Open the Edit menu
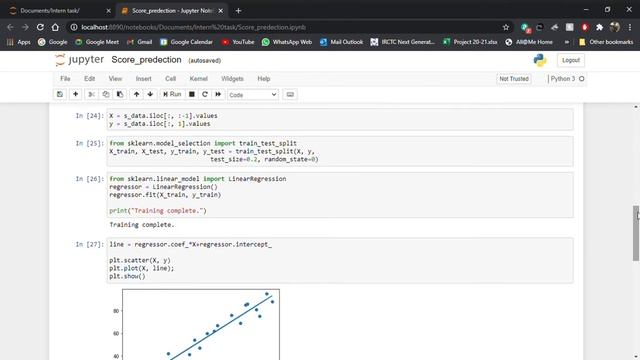640x360 pixels. pyautogui.click(x=89, y=79)
